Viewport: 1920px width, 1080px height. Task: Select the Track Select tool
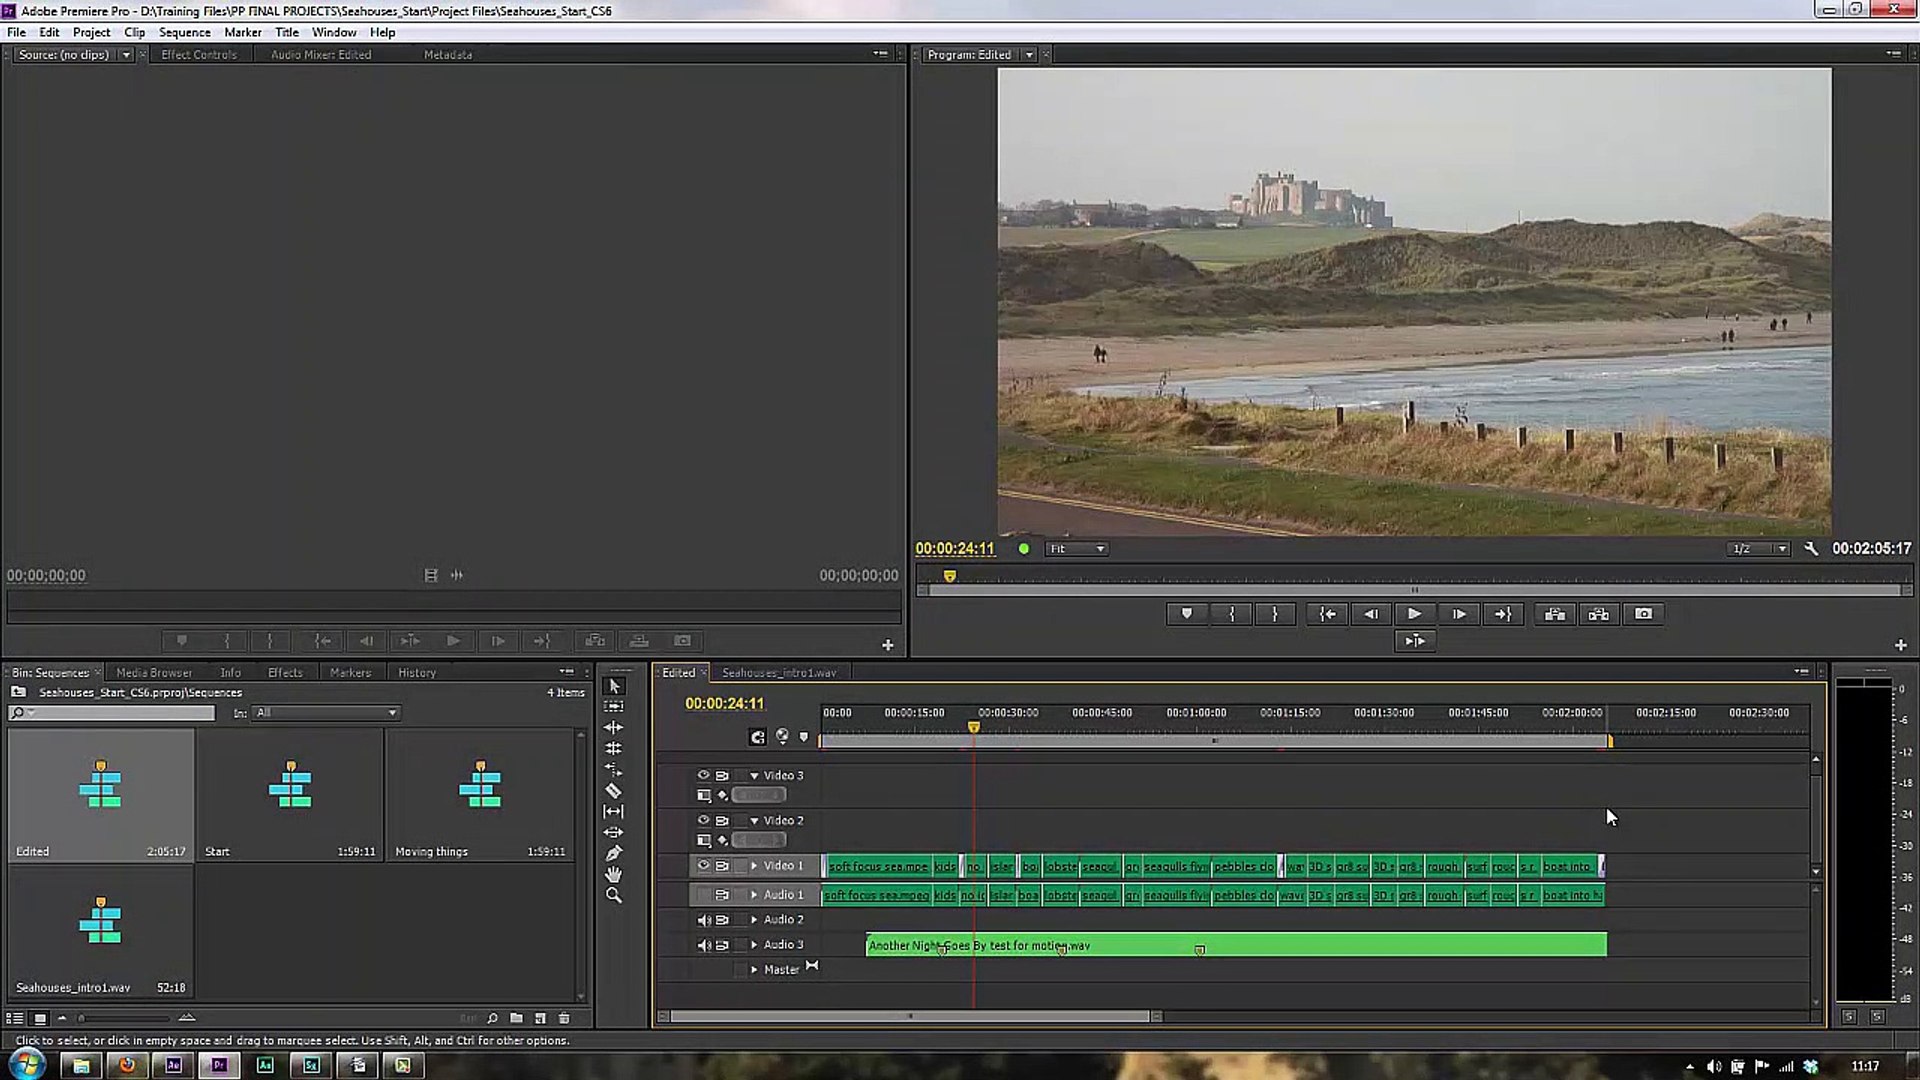point(614,705)
